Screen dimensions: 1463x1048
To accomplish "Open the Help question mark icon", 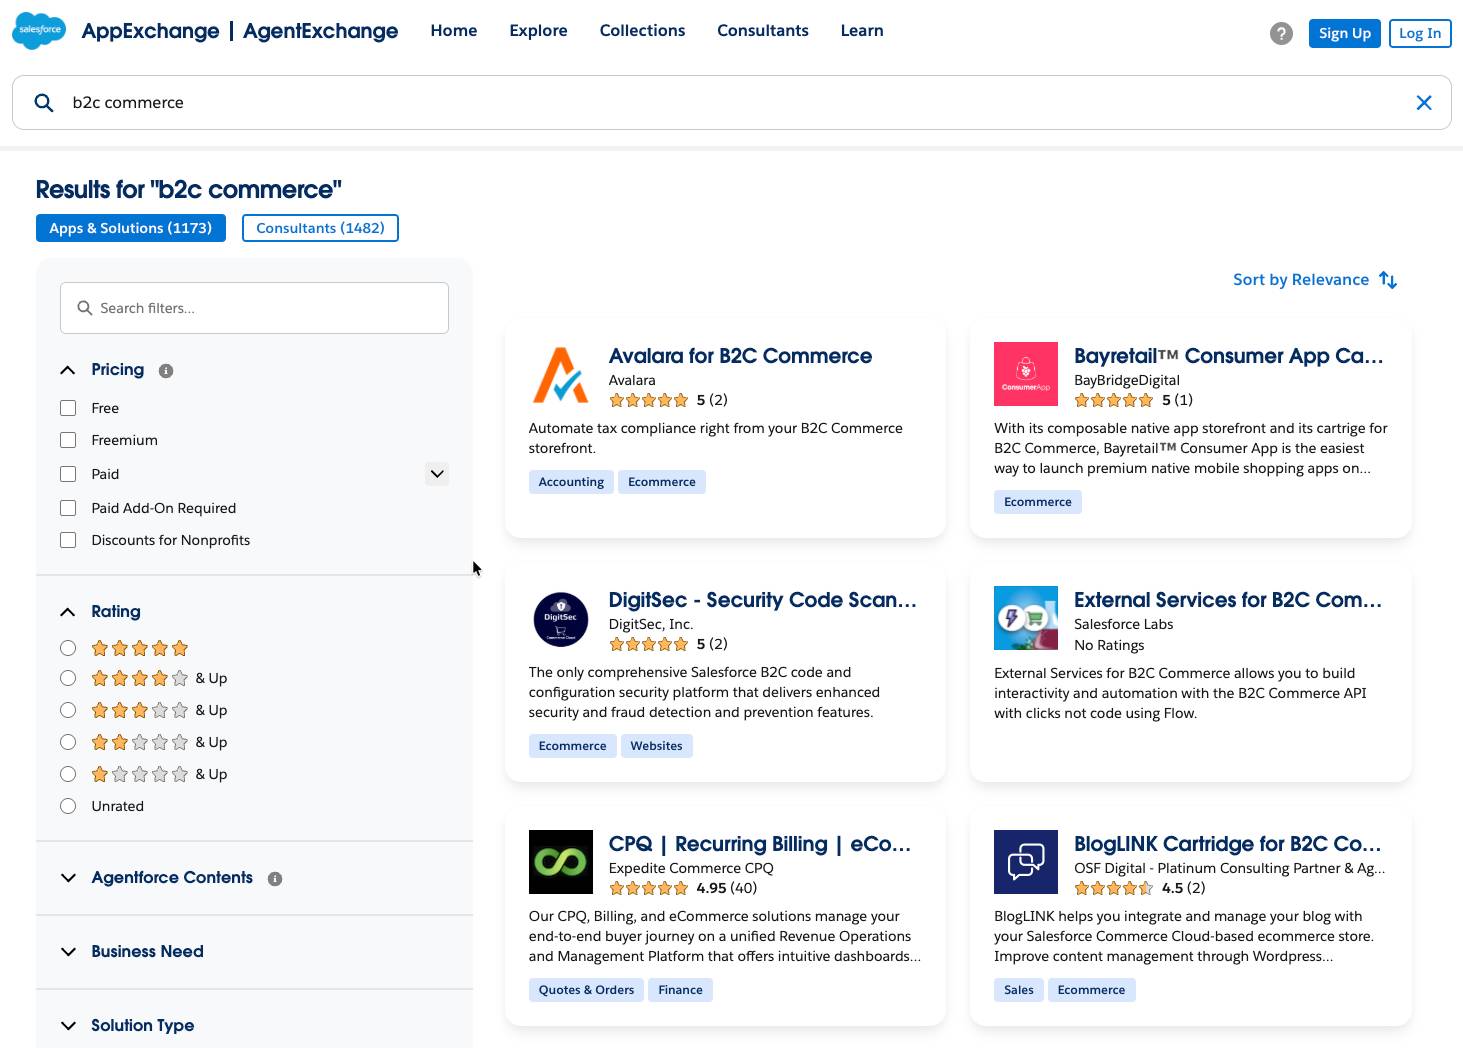I will [1281, 33].
